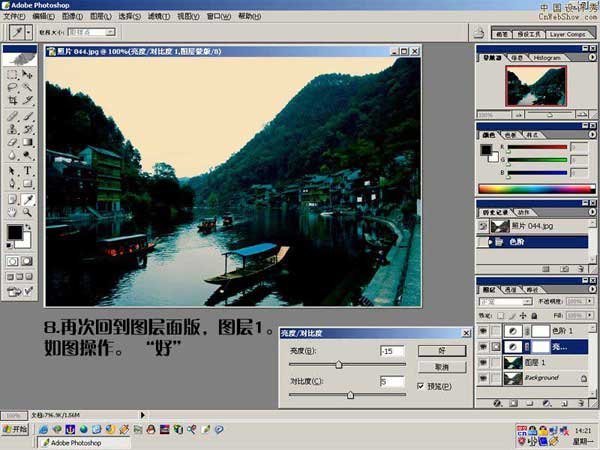This screenshot has width=600, height=450.
Task: Open the Navigator panel flyout menu arrow
Action: pos(592,57)
